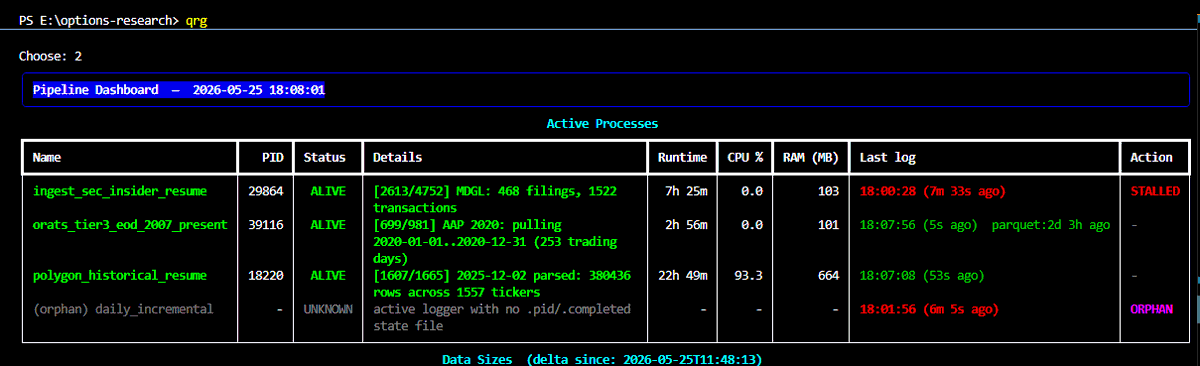
Task: Click the '(orphan) daily_incremental' row name
Action: (123, 309)
